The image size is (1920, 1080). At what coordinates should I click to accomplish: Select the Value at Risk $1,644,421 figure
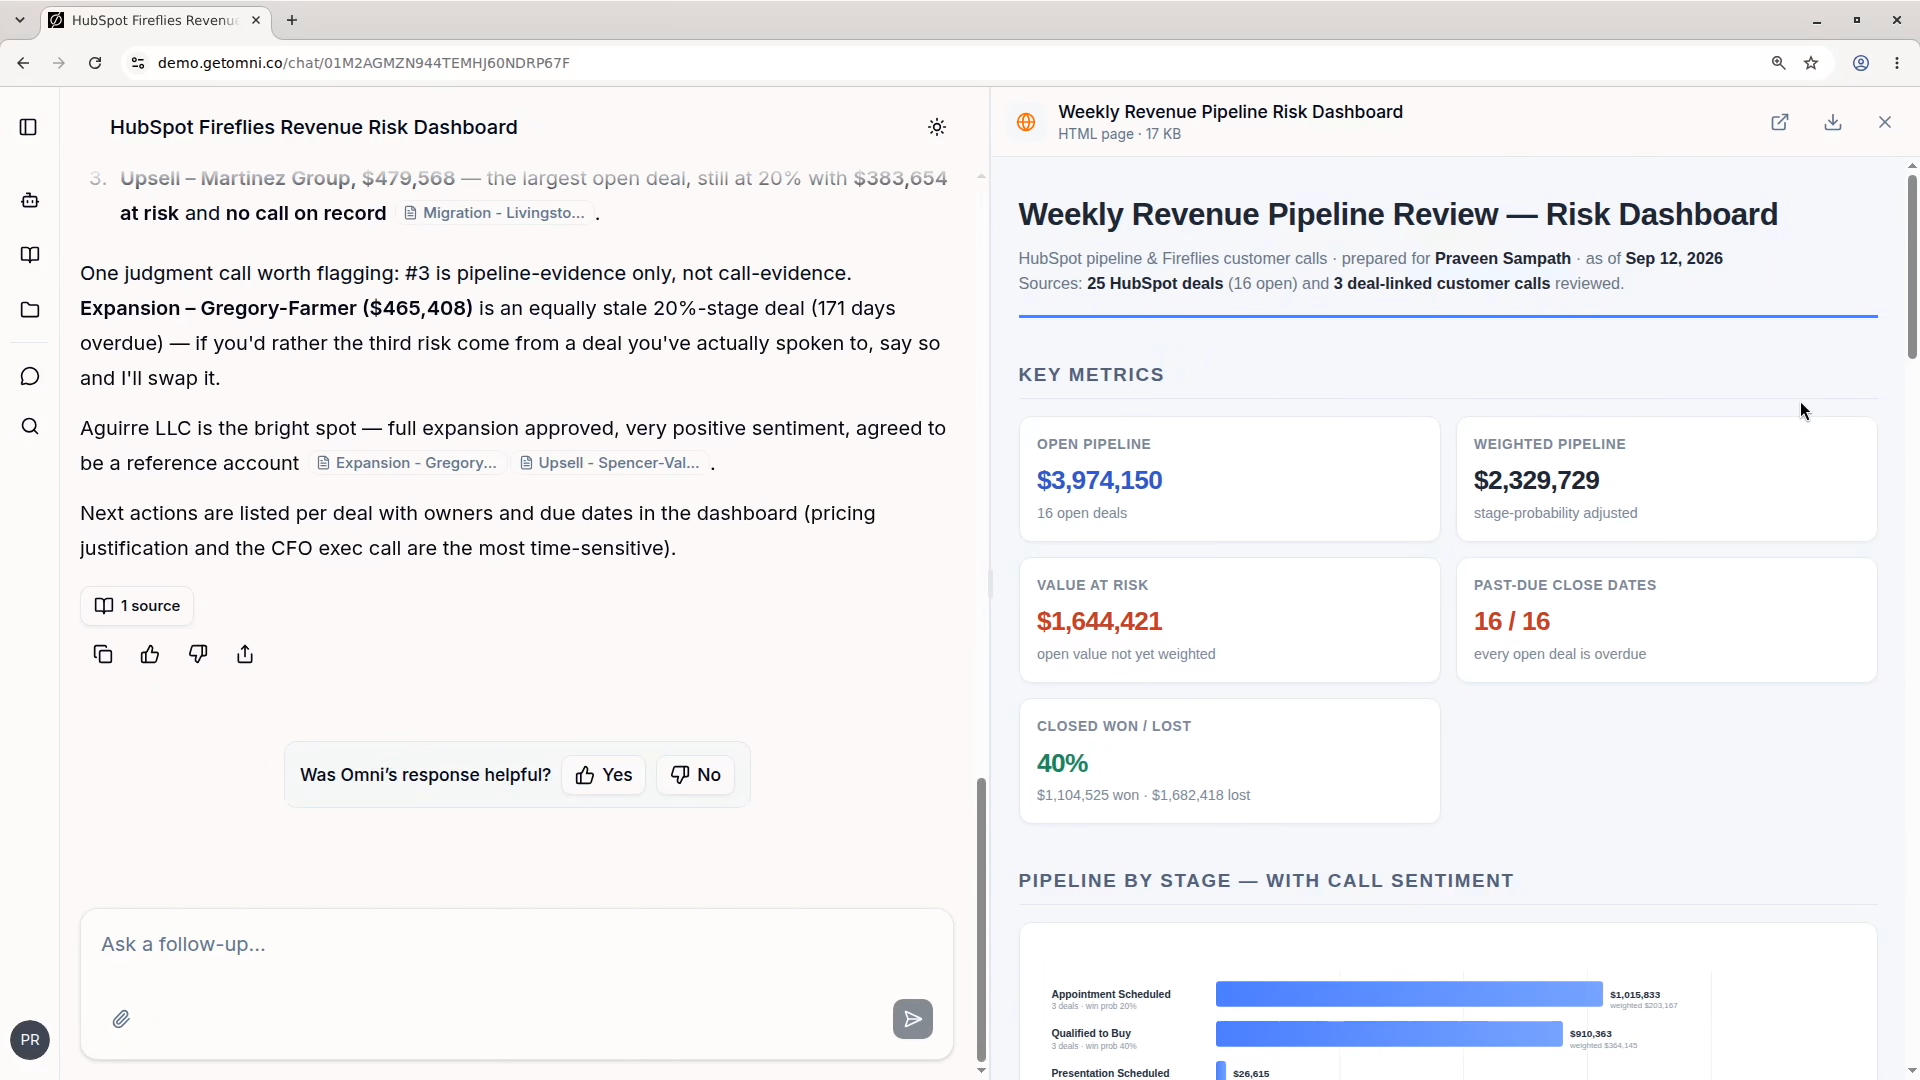(1099, 622)
